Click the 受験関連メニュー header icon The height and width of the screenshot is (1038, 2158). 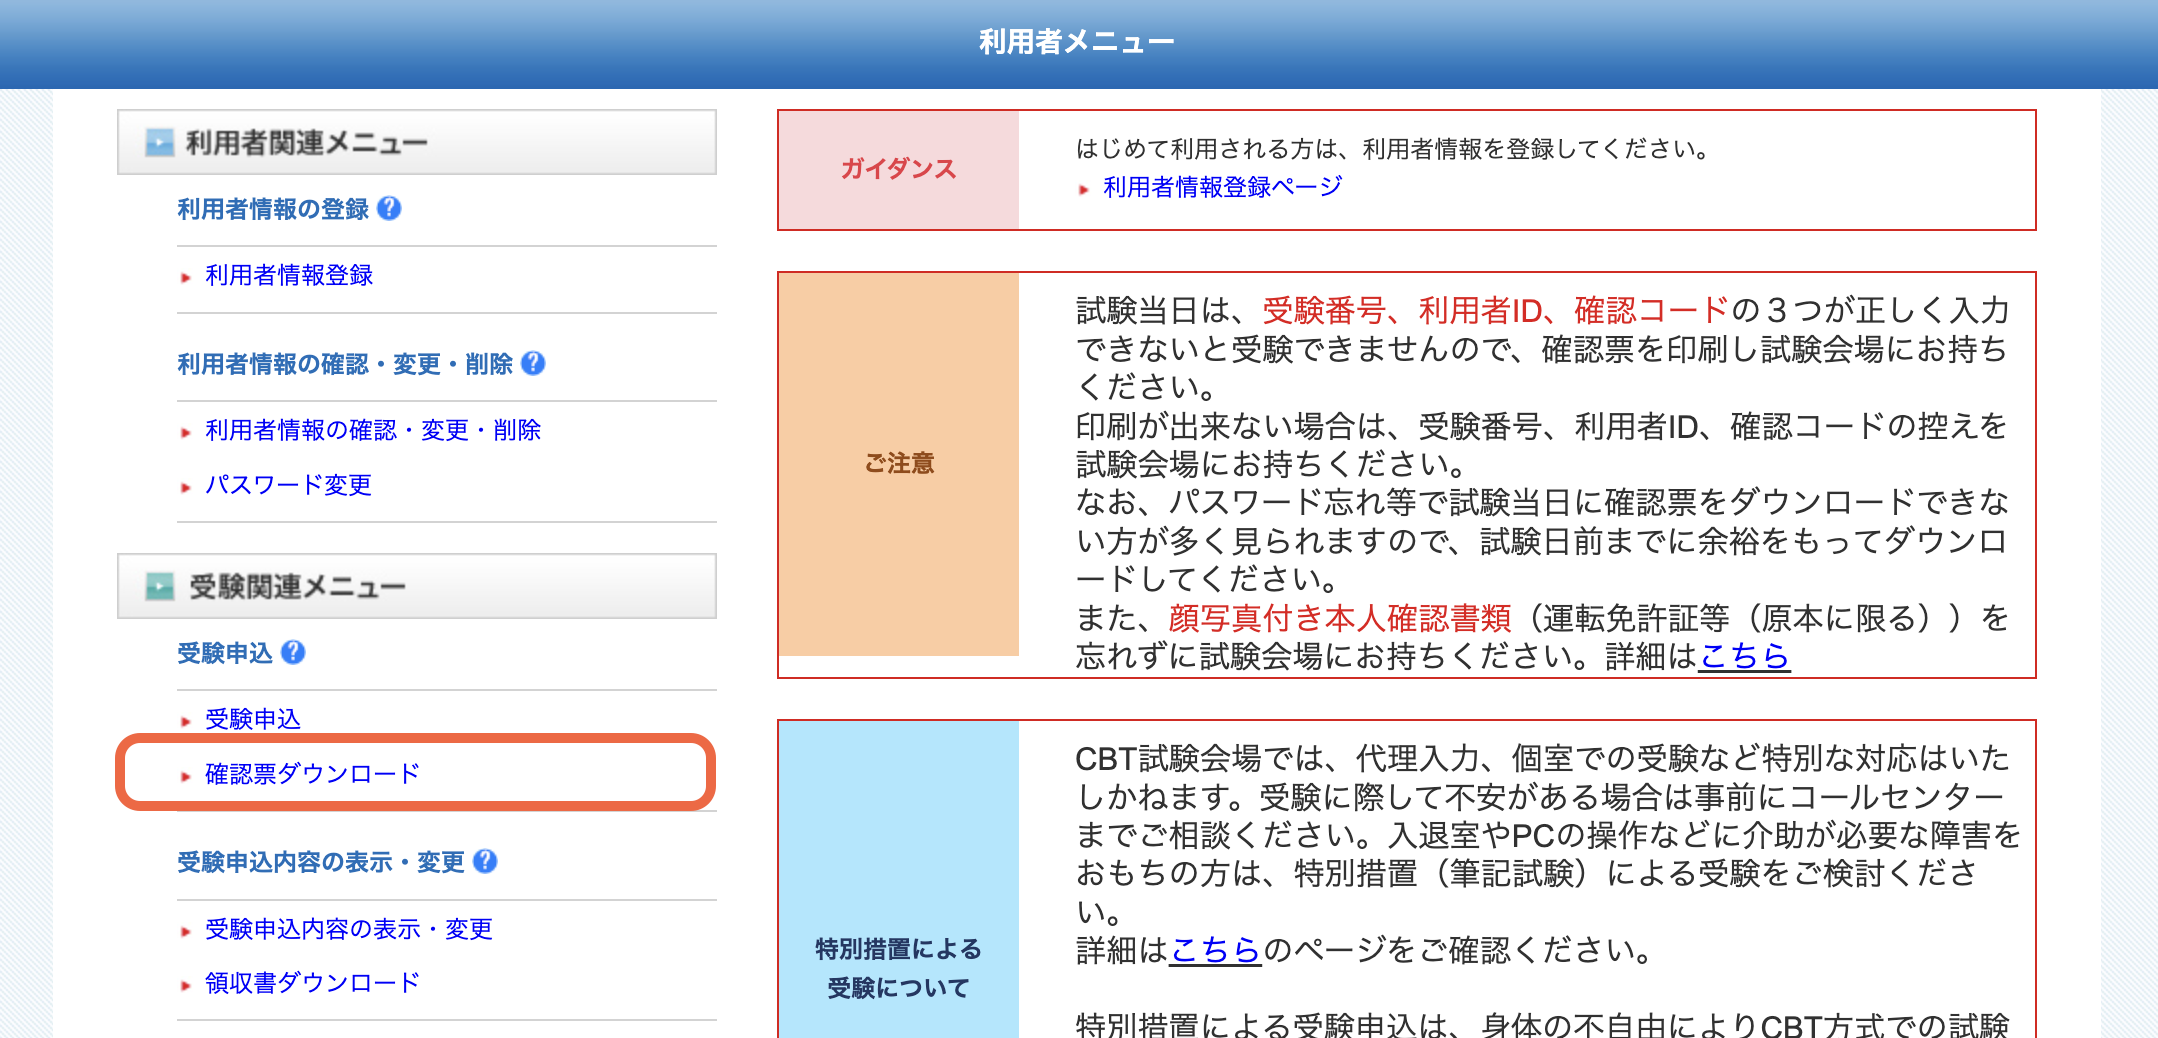[159, 586]
